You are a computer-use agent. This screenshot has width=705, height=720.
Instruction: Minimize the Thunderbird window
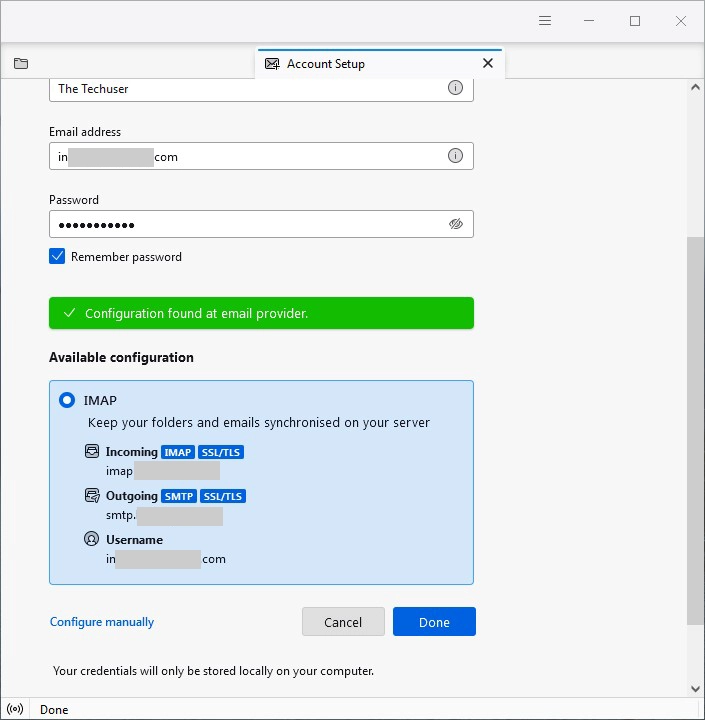coord(589,21)
